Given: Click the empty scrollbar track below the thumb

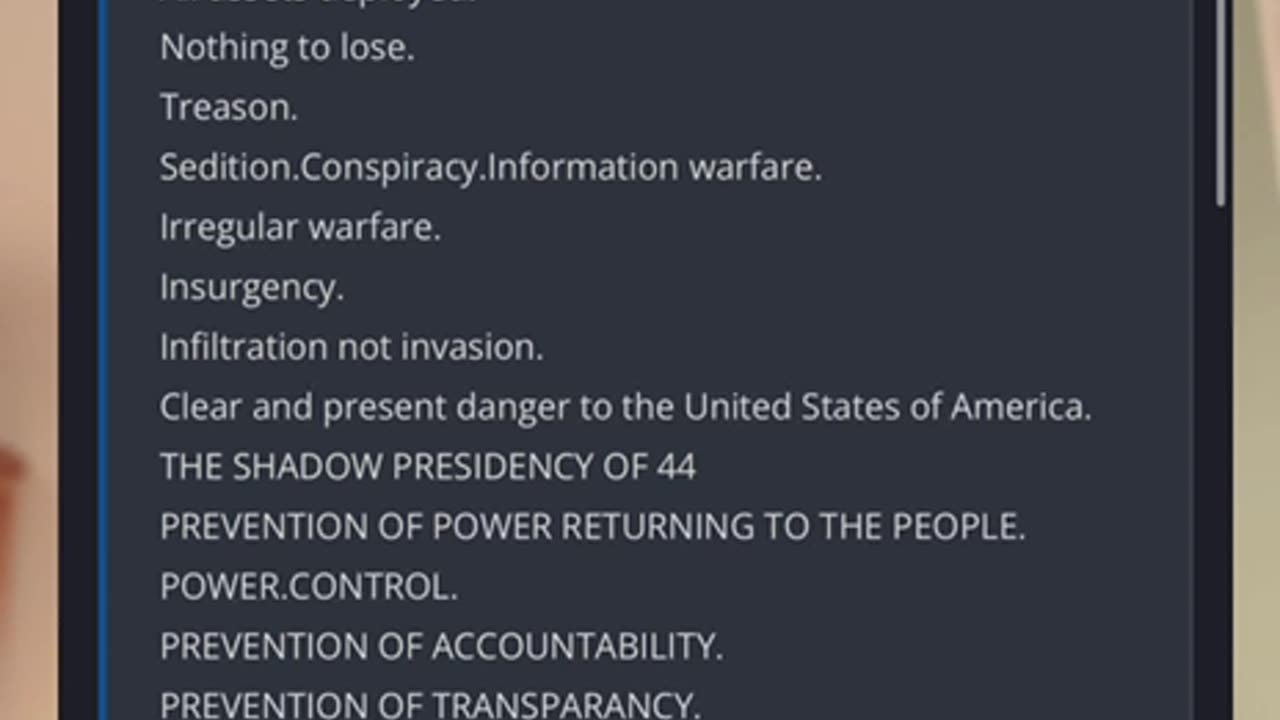Looking at the screenshot, I should click(x=1220, y=450).
